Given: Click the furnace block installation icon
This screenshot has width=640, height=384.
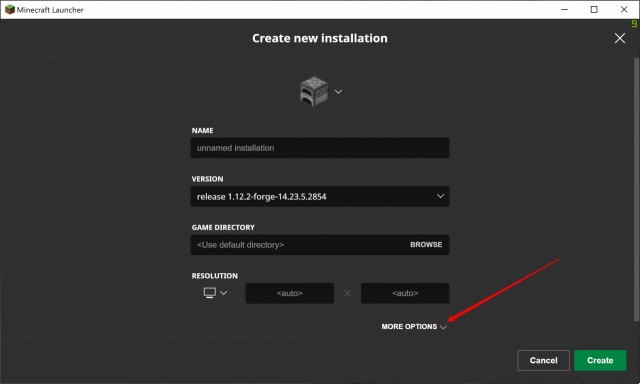Looking at the screenshot, I should coord(314,91).
